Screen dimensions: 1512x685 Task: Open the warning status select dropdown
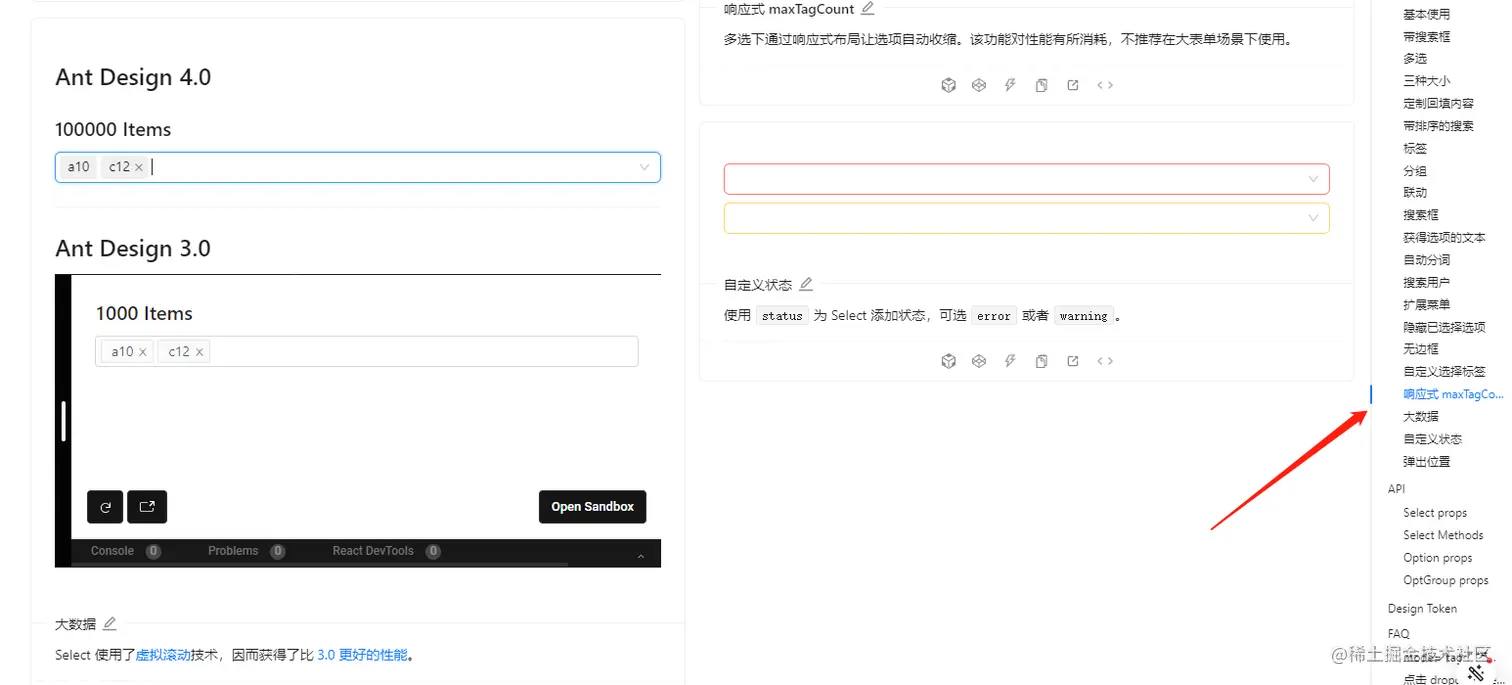coord(1027,218)
